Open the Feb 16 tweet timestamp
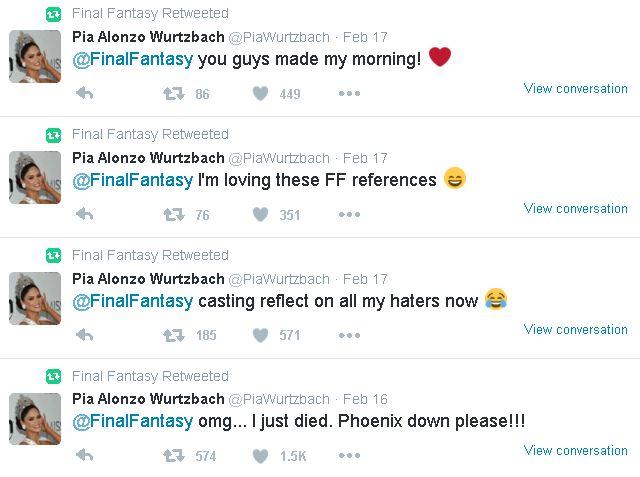The width and height of the screenshot is (640, 477). click(x=365, y=399)
